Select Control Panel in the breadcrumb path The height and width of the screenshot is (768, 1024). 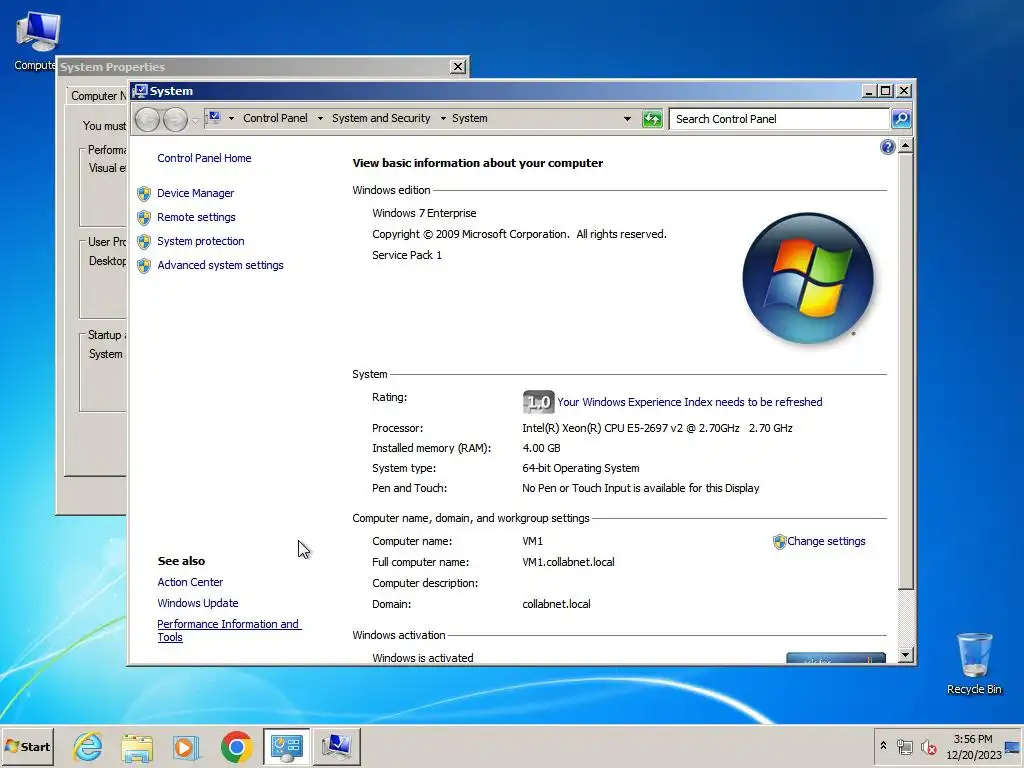(x=275, y=118)
